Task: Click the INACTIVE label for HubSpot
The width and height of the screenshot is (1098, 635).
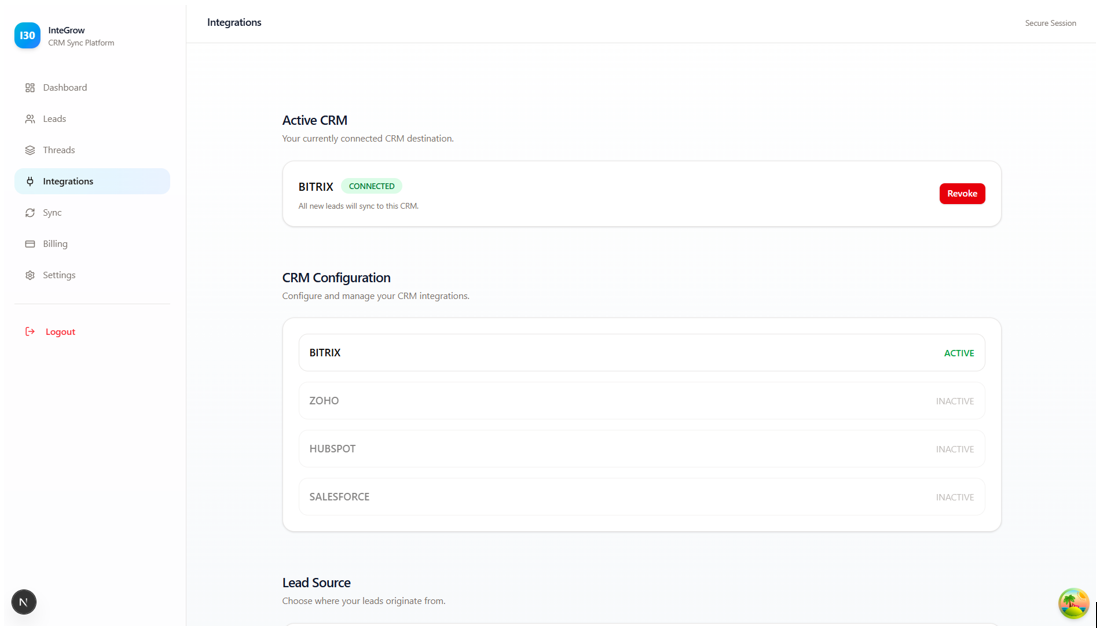Action: (955, 449)
